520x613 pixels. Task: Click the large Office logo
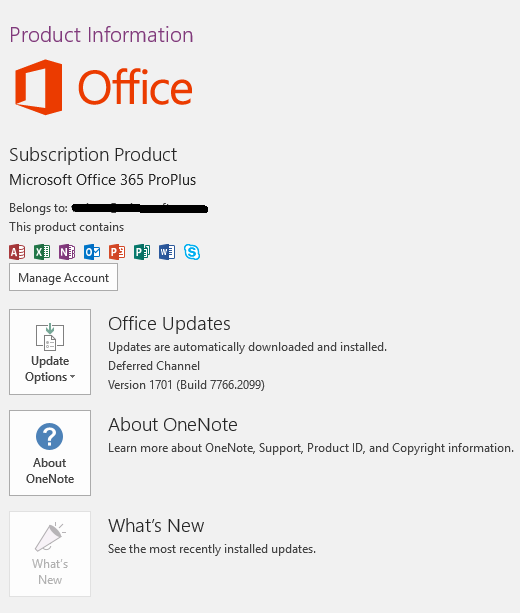tap(104, 87)
